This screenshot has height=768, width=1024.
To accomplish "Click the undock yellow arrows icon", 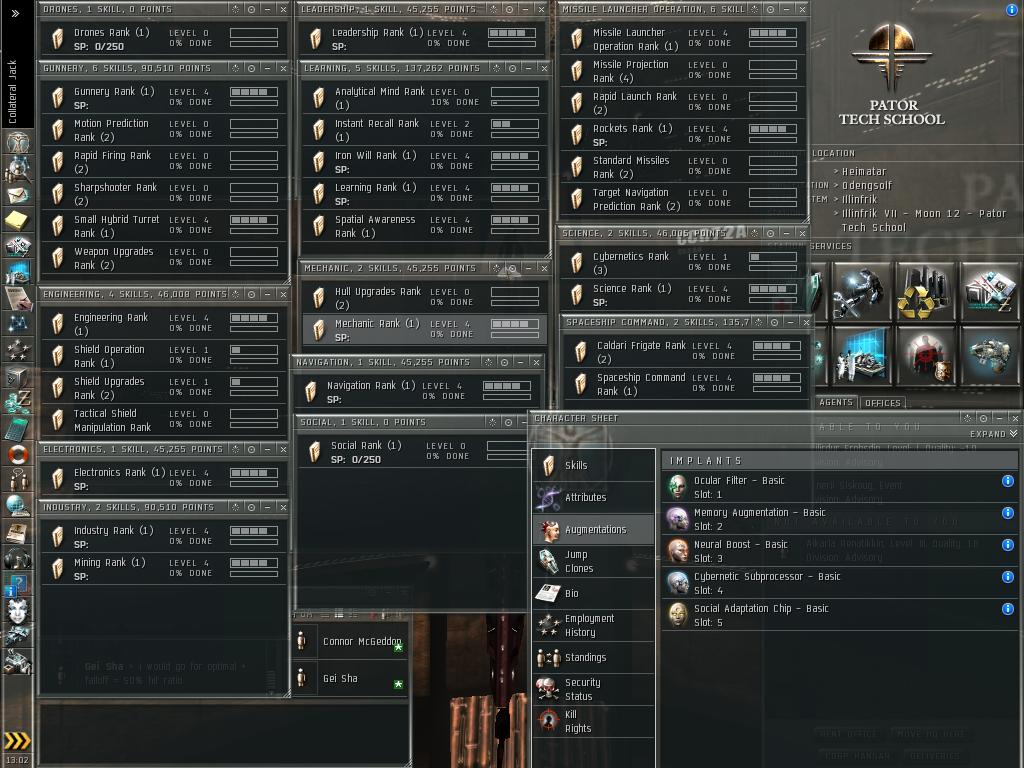I will click(x=17, y=740).
